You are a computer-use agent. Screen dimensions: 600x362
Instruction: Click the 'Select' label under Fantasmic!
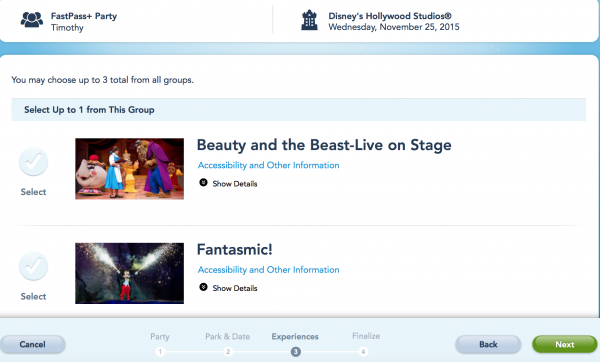33,296
